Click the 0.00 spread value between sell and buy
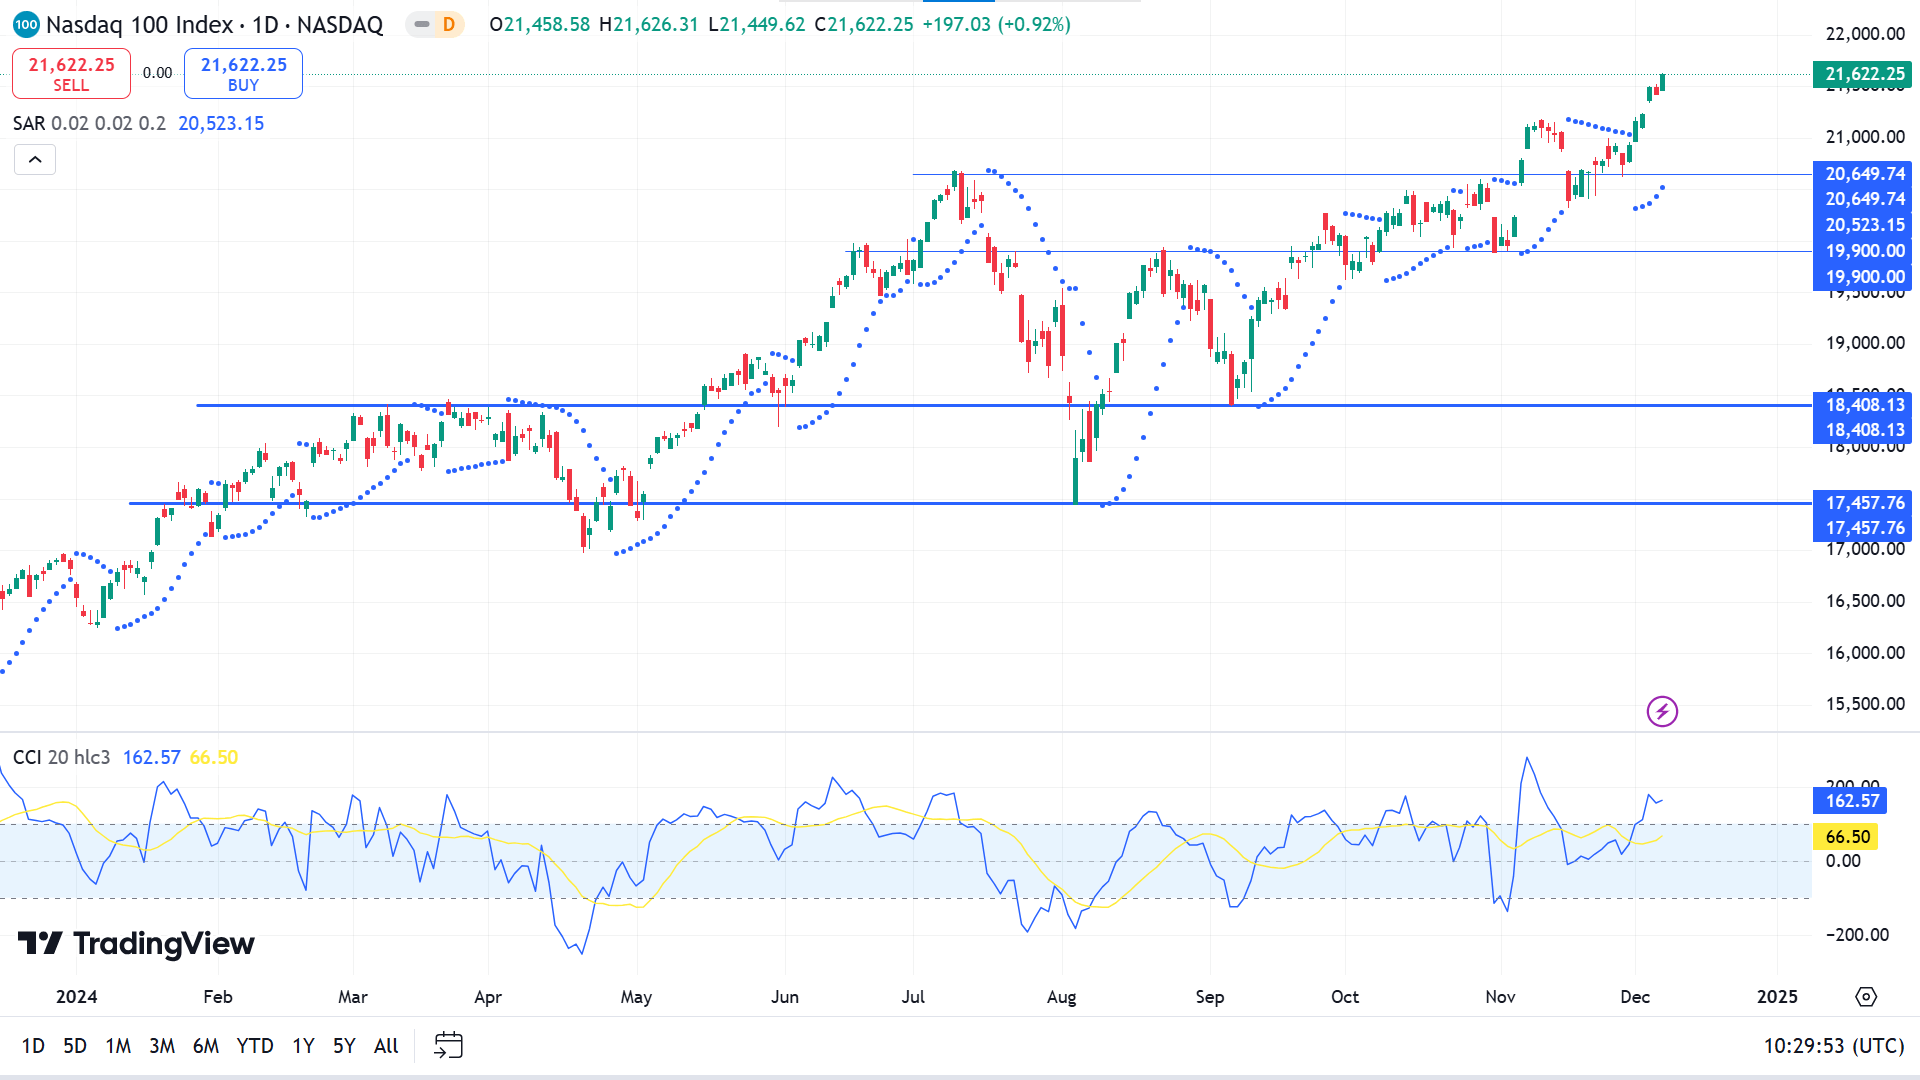 pyautogui.click(x=157, y=73)
